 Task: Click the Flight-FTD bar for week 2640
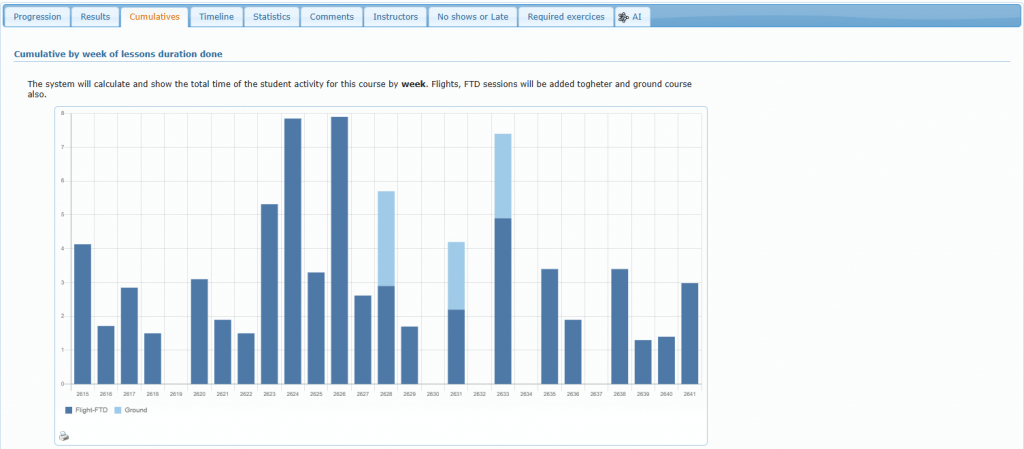coord(667,360)
